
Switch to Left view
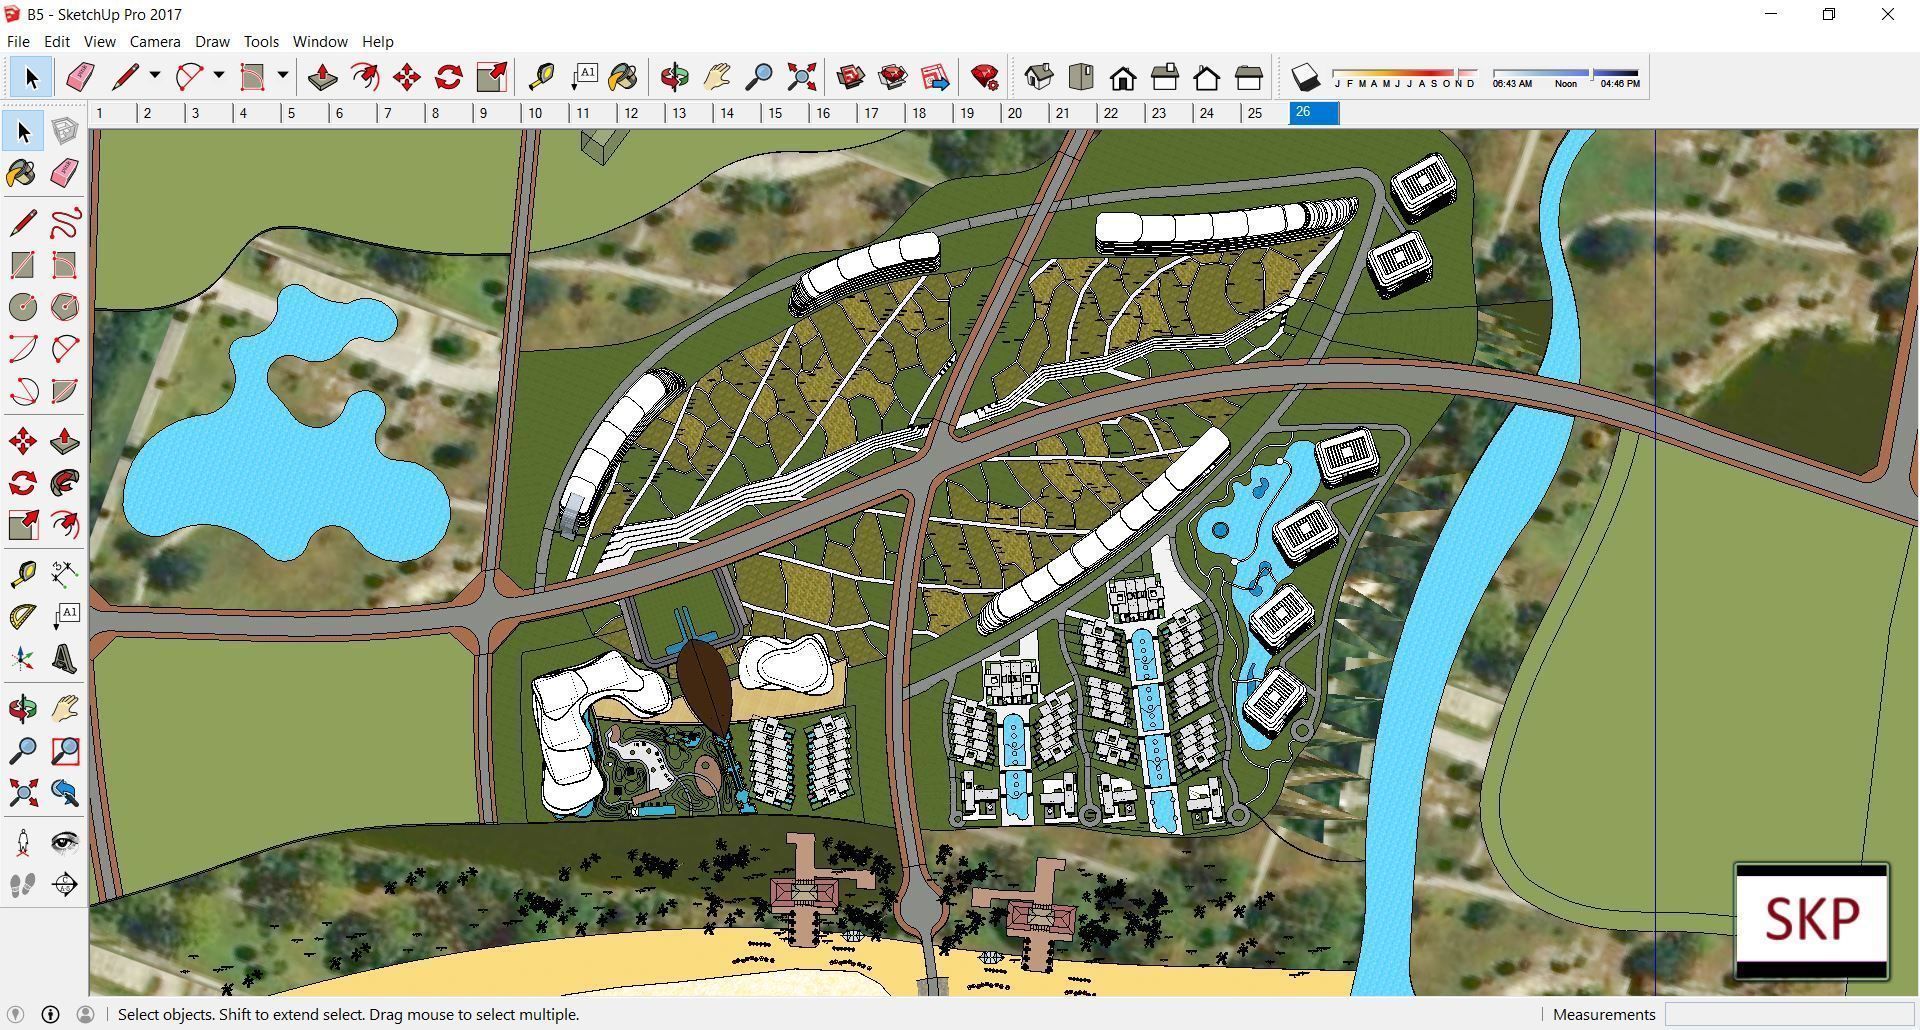tap(1249, 77)
